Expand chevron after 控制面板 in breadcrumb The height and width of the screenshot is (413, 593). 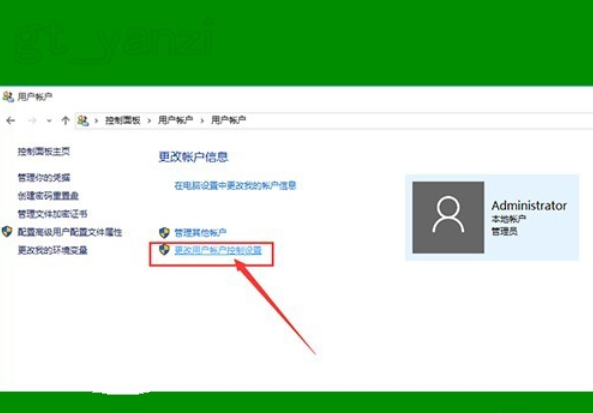149,121
